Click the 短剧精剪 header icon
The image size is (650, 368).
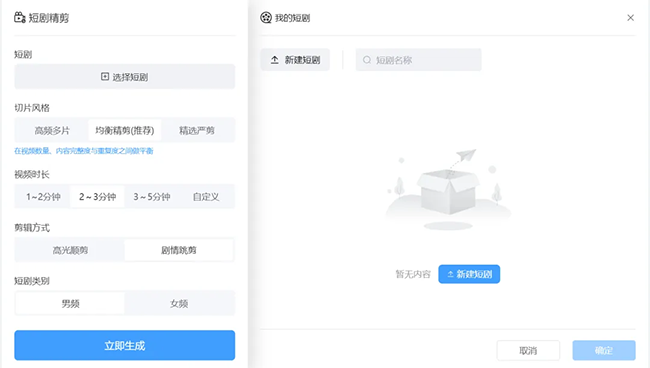pyautogui.click(x=19, y=17)
